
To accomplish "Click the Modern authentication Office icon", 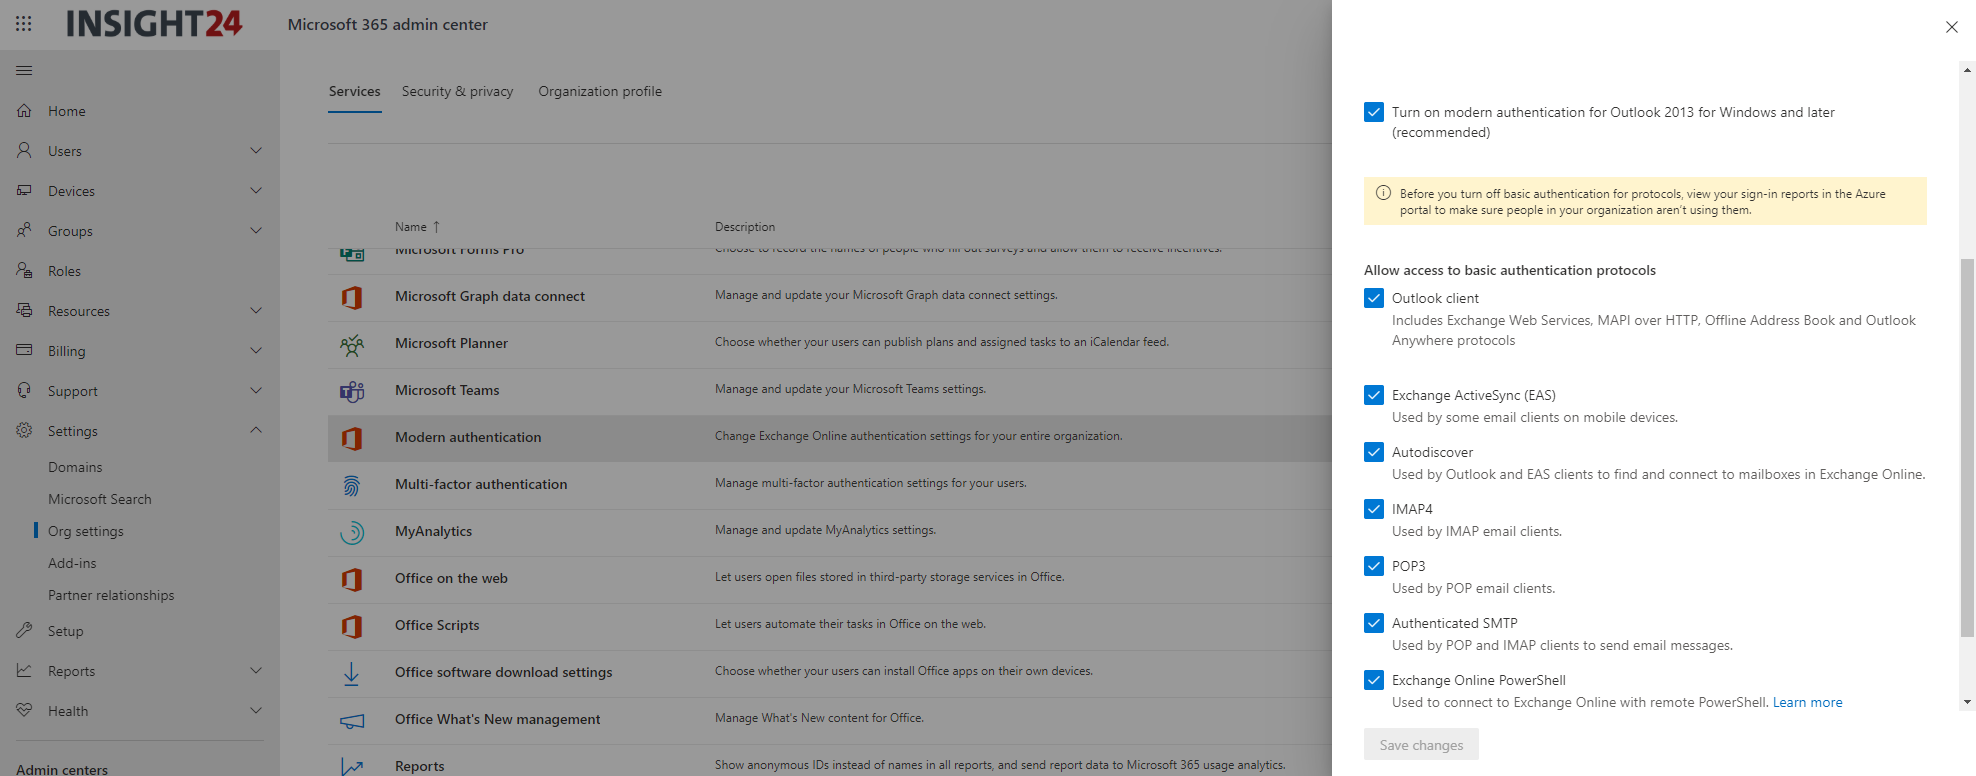I will (352, 438).
